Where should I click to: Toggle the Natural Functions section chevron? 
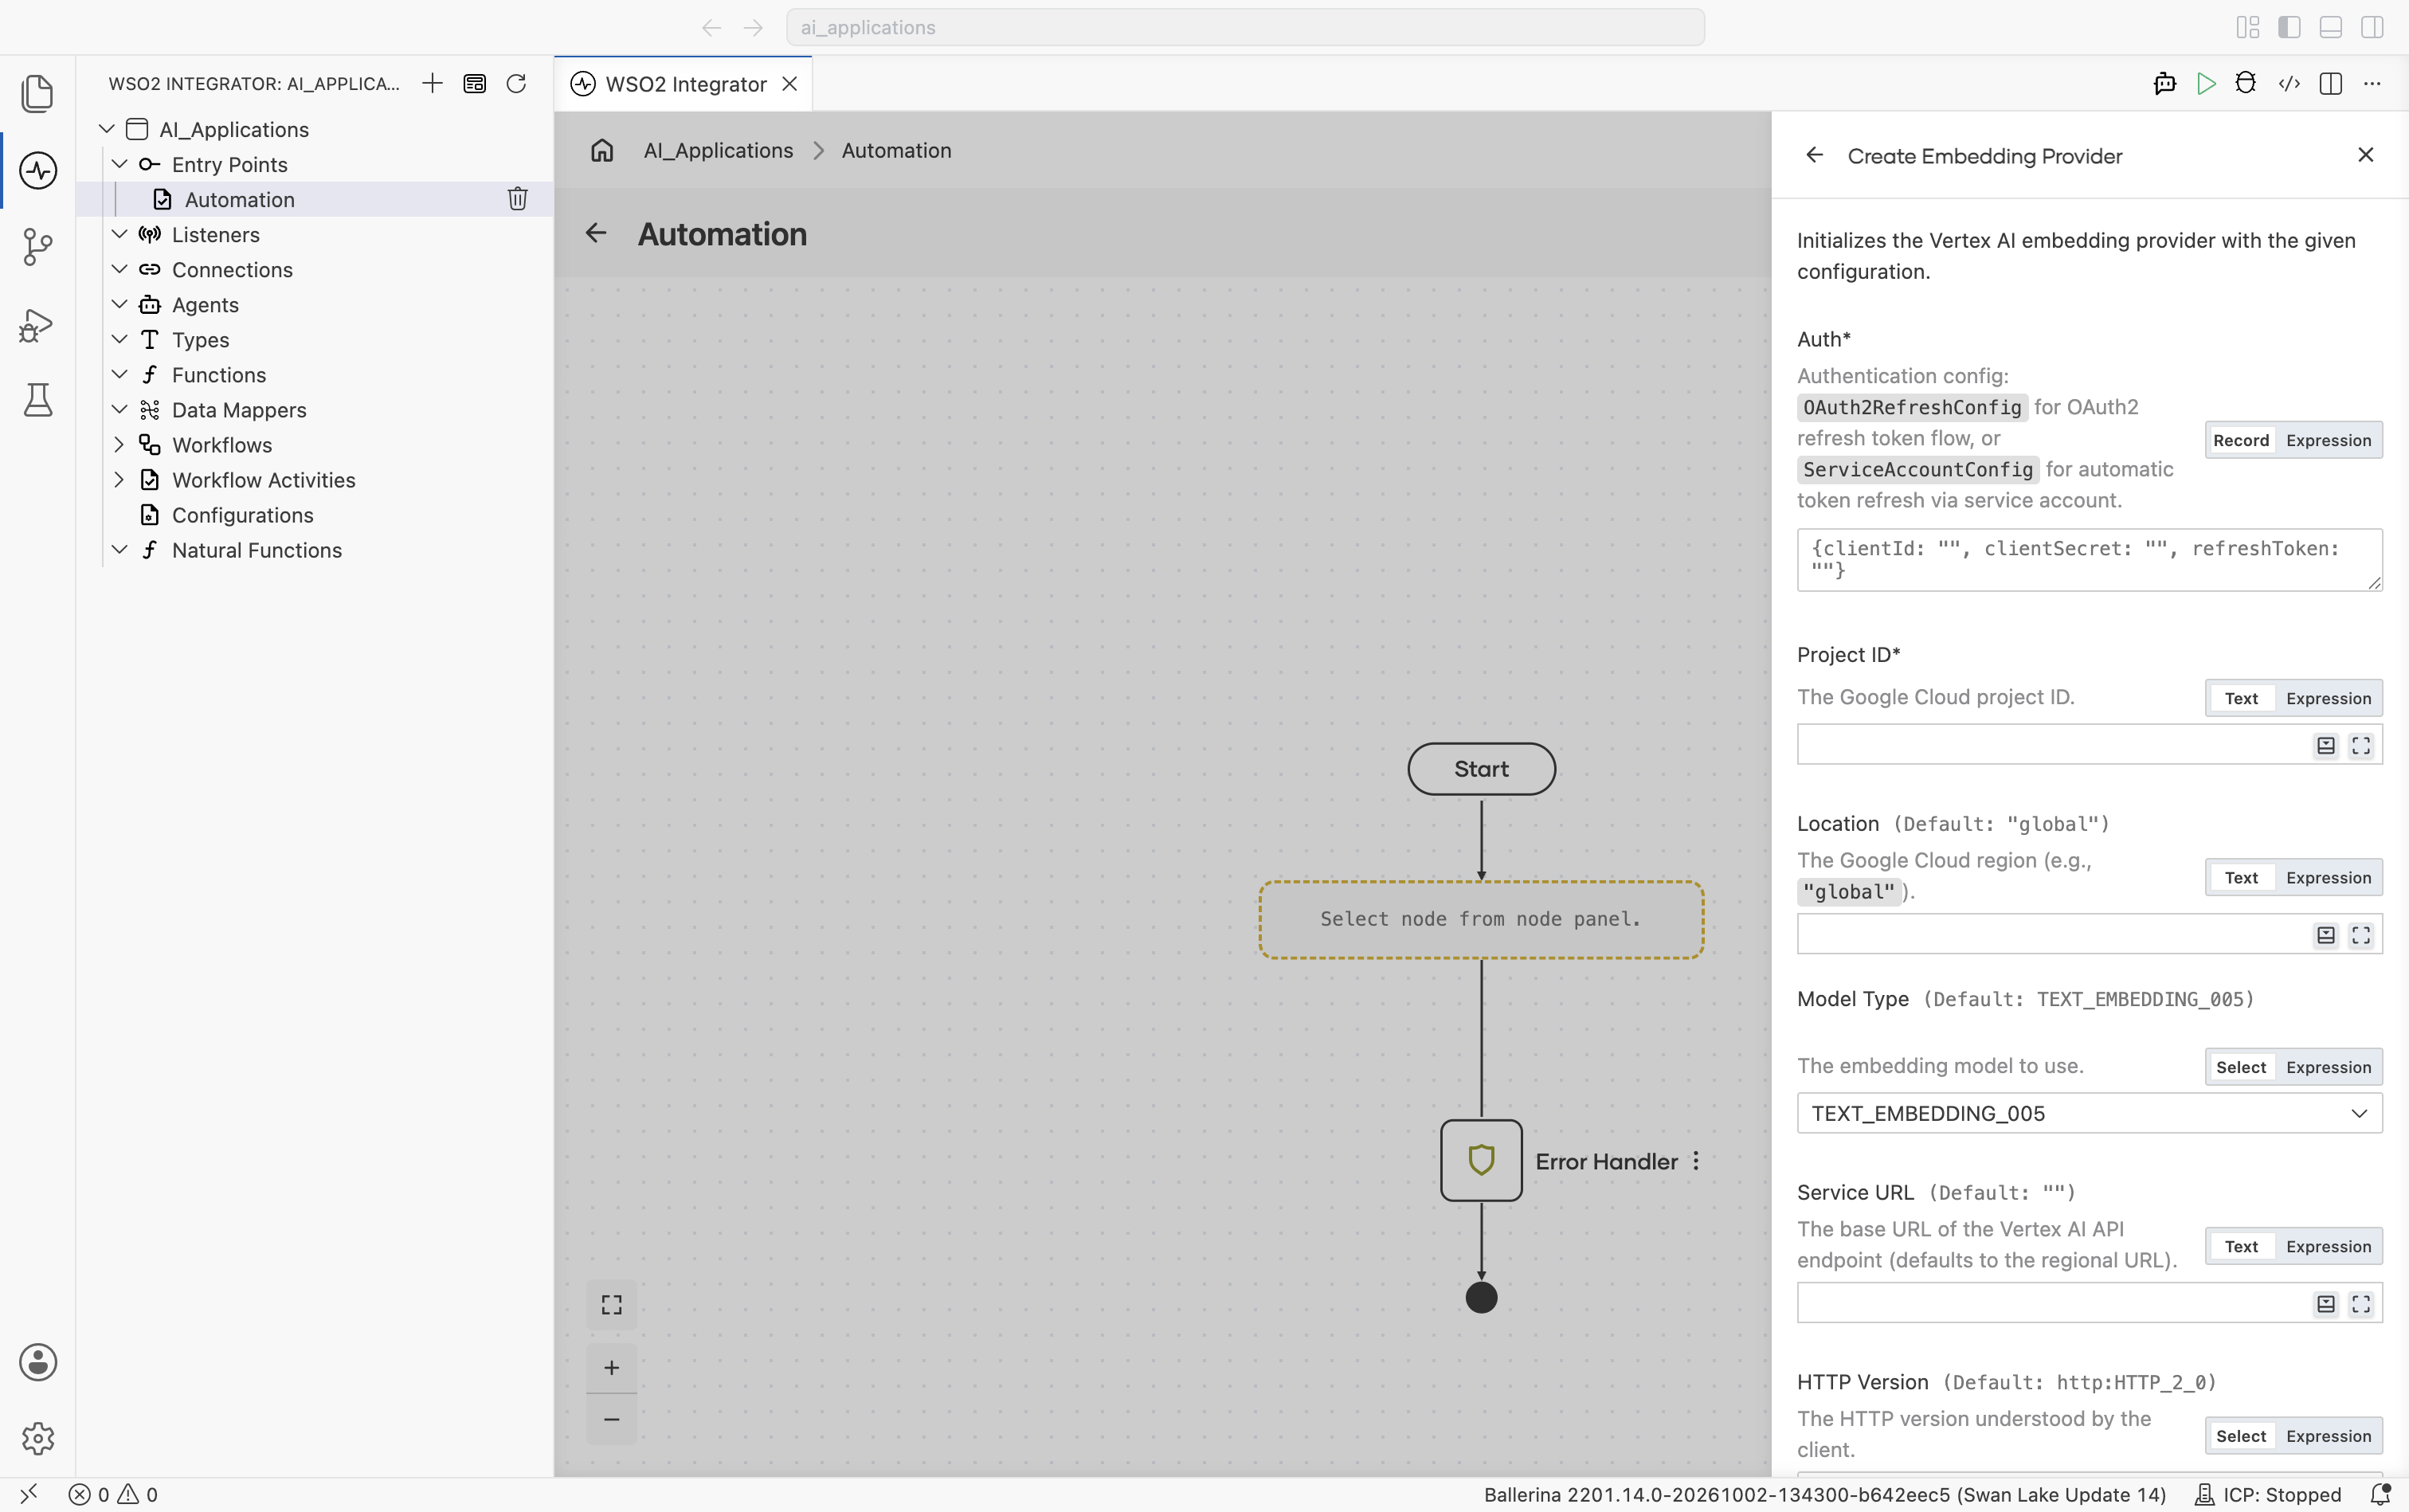[119, 549]
